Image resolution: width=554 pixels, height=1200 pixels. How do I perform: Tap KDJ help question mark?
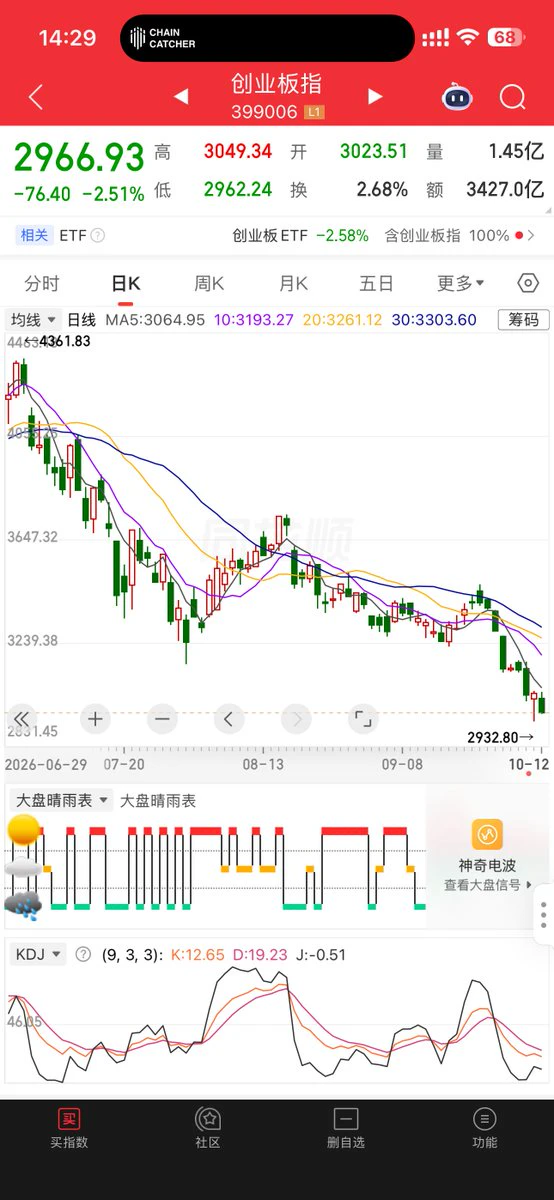(x=84, y=955)
